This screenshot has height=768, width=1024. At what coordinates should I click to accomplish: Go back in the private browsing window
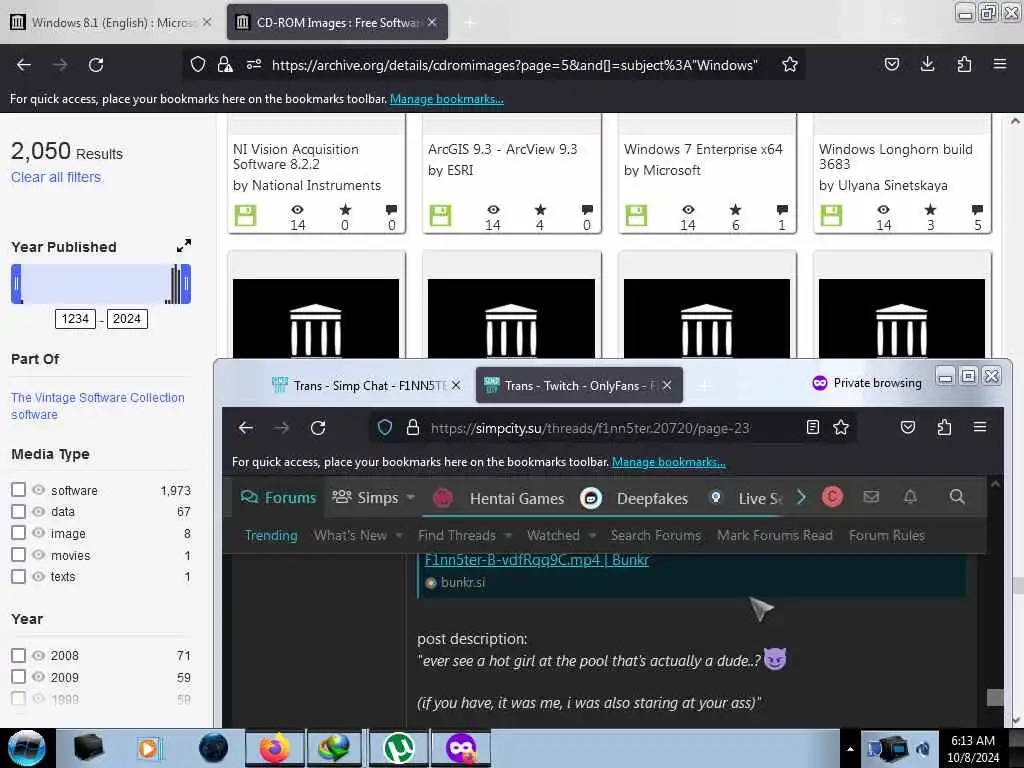coord(246,428)
